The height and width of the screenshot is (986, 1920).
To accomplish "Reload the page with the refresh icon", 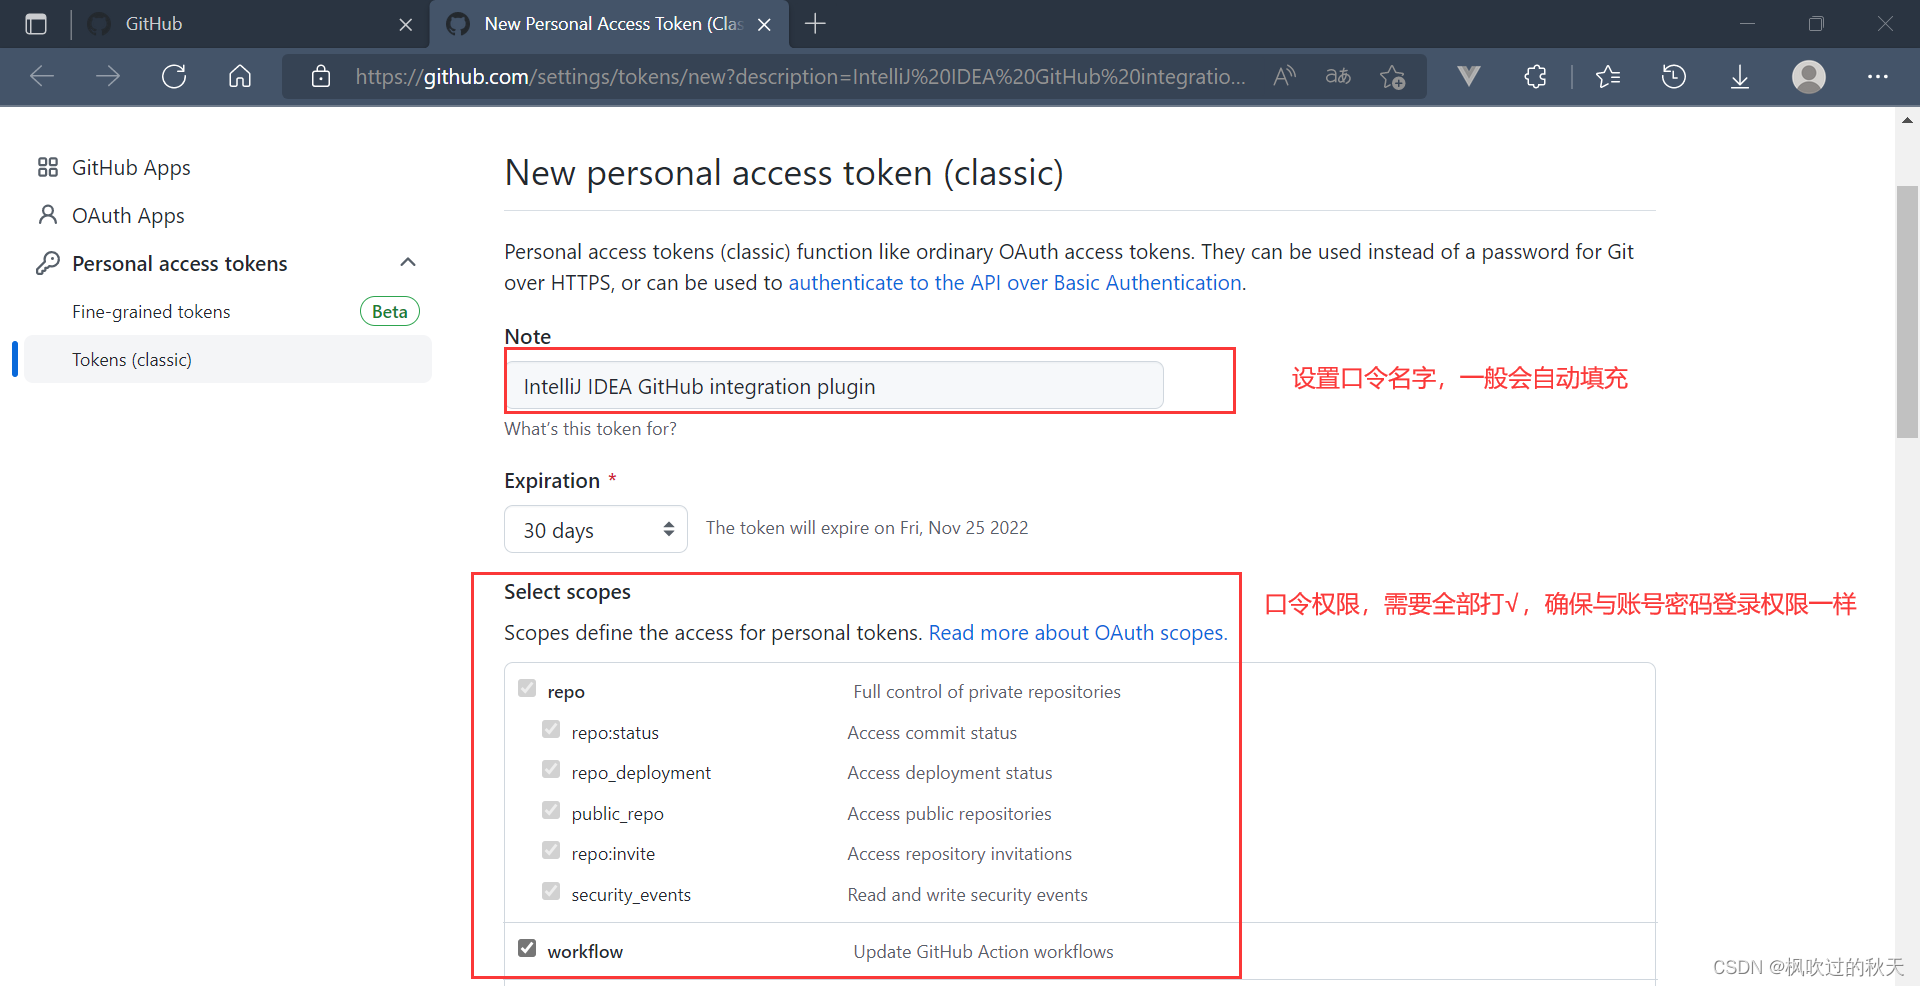I will 174,77.
